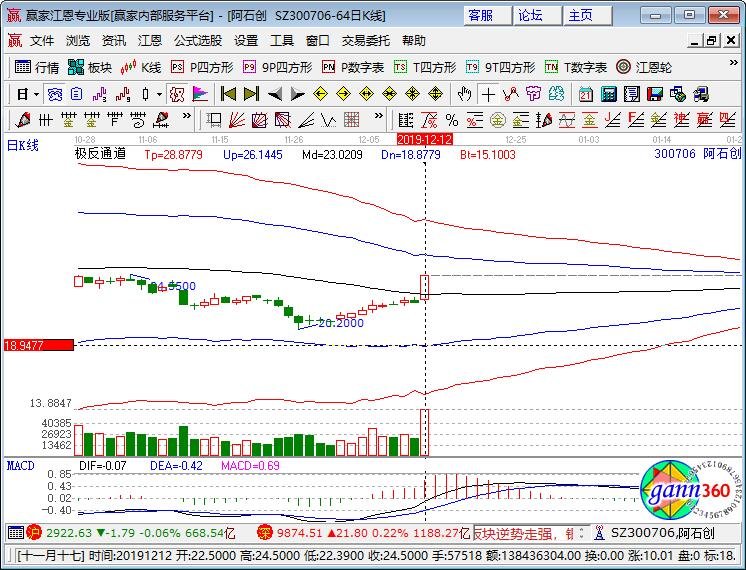Click the F angle-lines icon

[636, 120]
